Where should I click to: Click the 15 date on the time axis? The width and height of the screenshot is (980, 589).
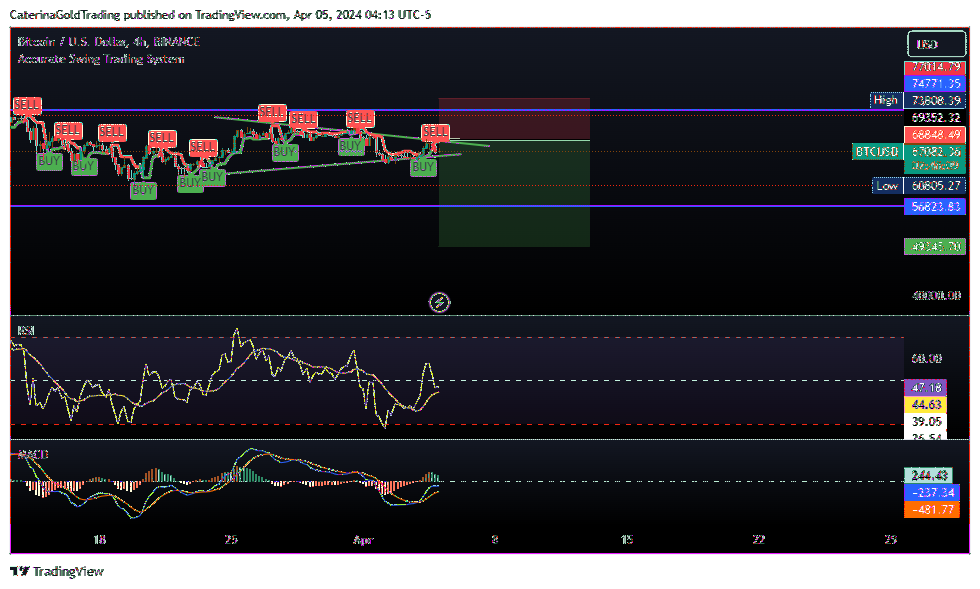pos(627,539)
